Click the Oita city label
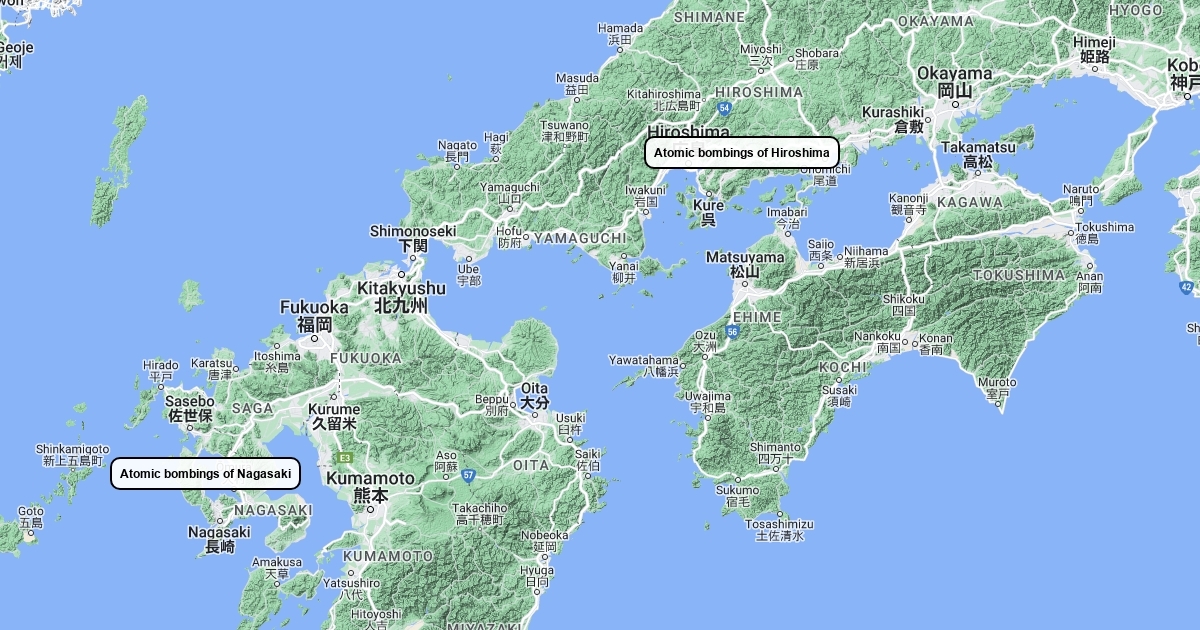Screen dimensions: 1200x630 534,389
